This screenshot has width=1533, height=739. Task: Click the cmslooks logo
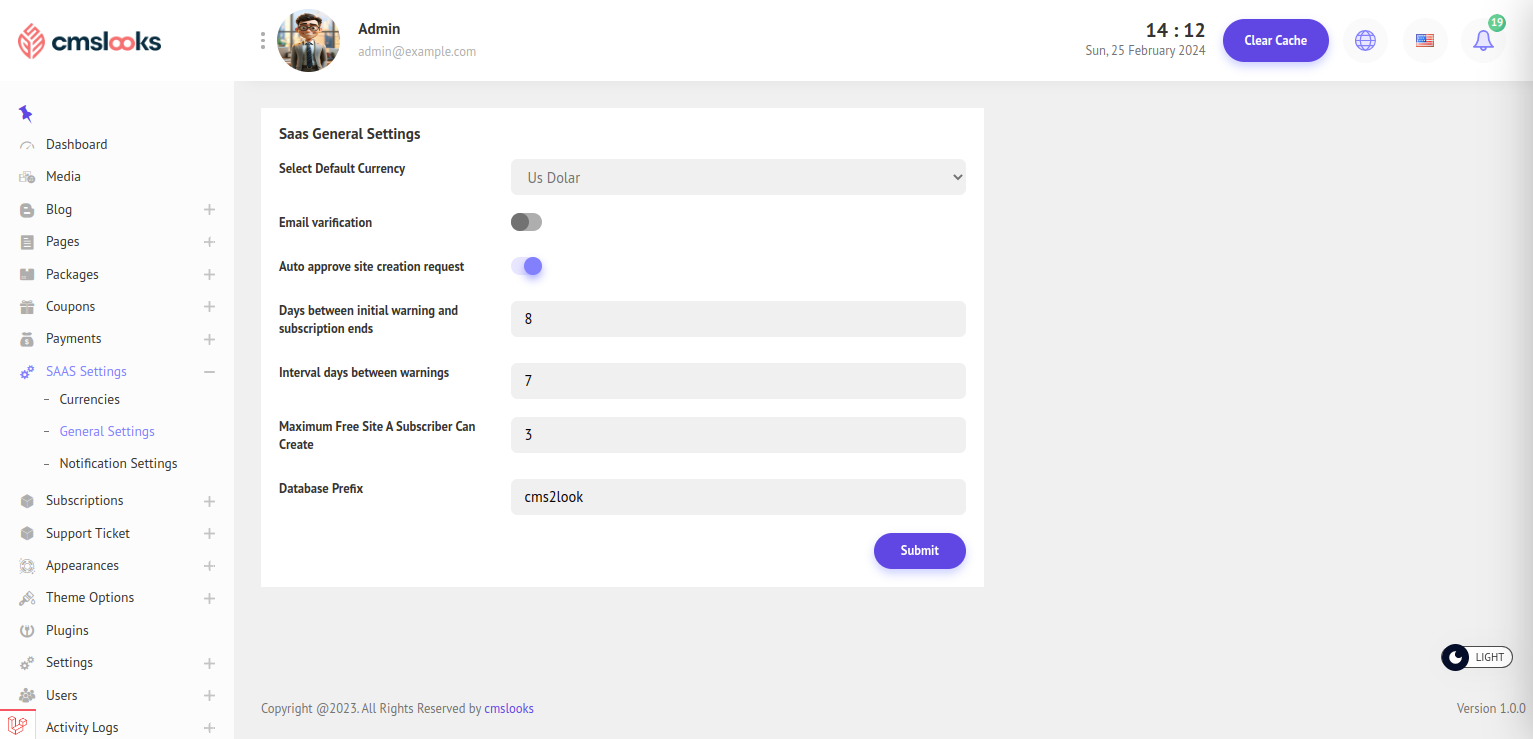[90, 41]
